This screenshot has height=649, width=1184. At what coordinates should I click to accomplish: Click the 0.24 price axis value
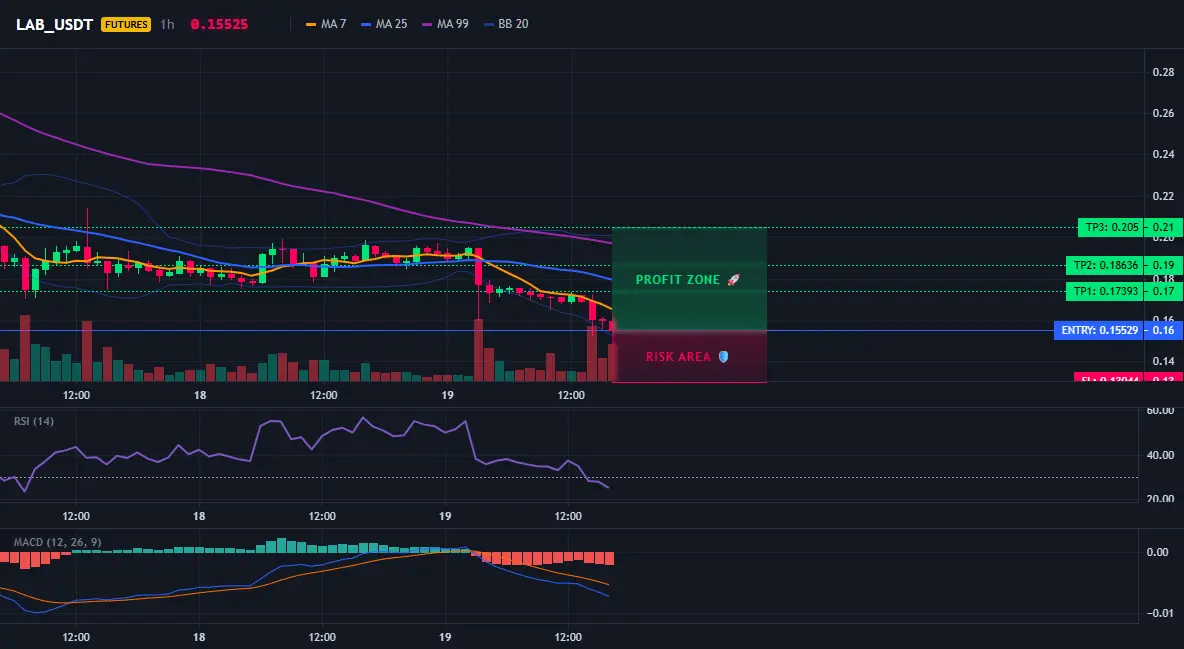(x=1164, y=154)
